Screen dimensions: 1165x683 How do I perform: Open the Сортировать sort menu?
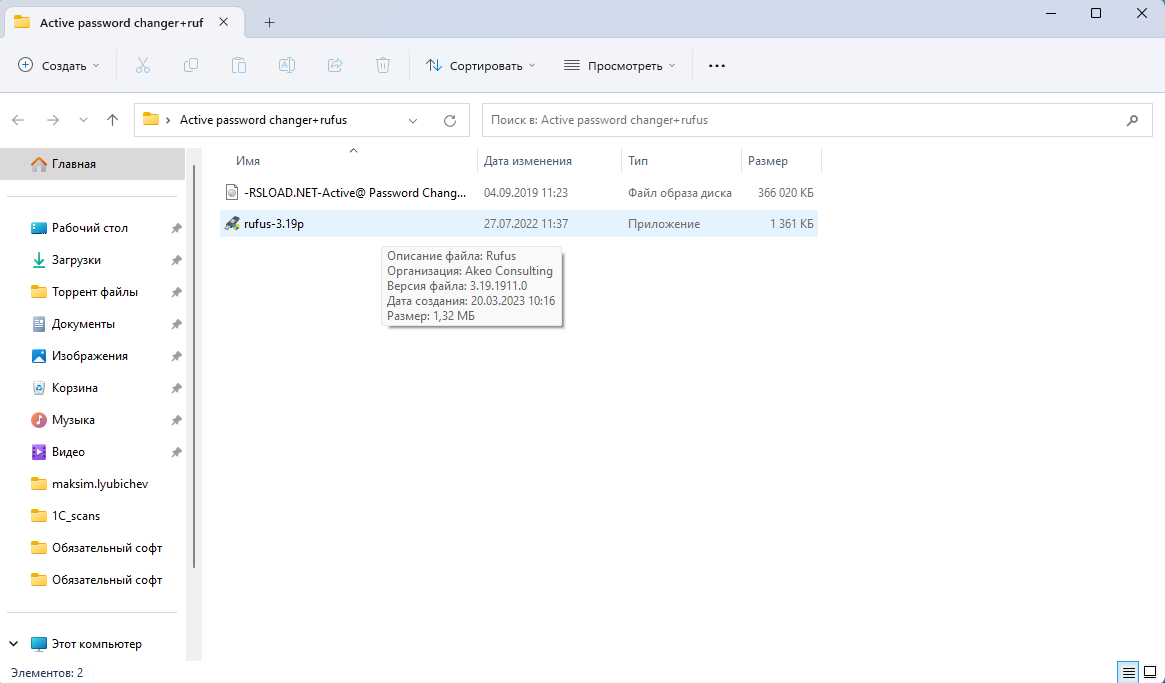tap(481, 65)
